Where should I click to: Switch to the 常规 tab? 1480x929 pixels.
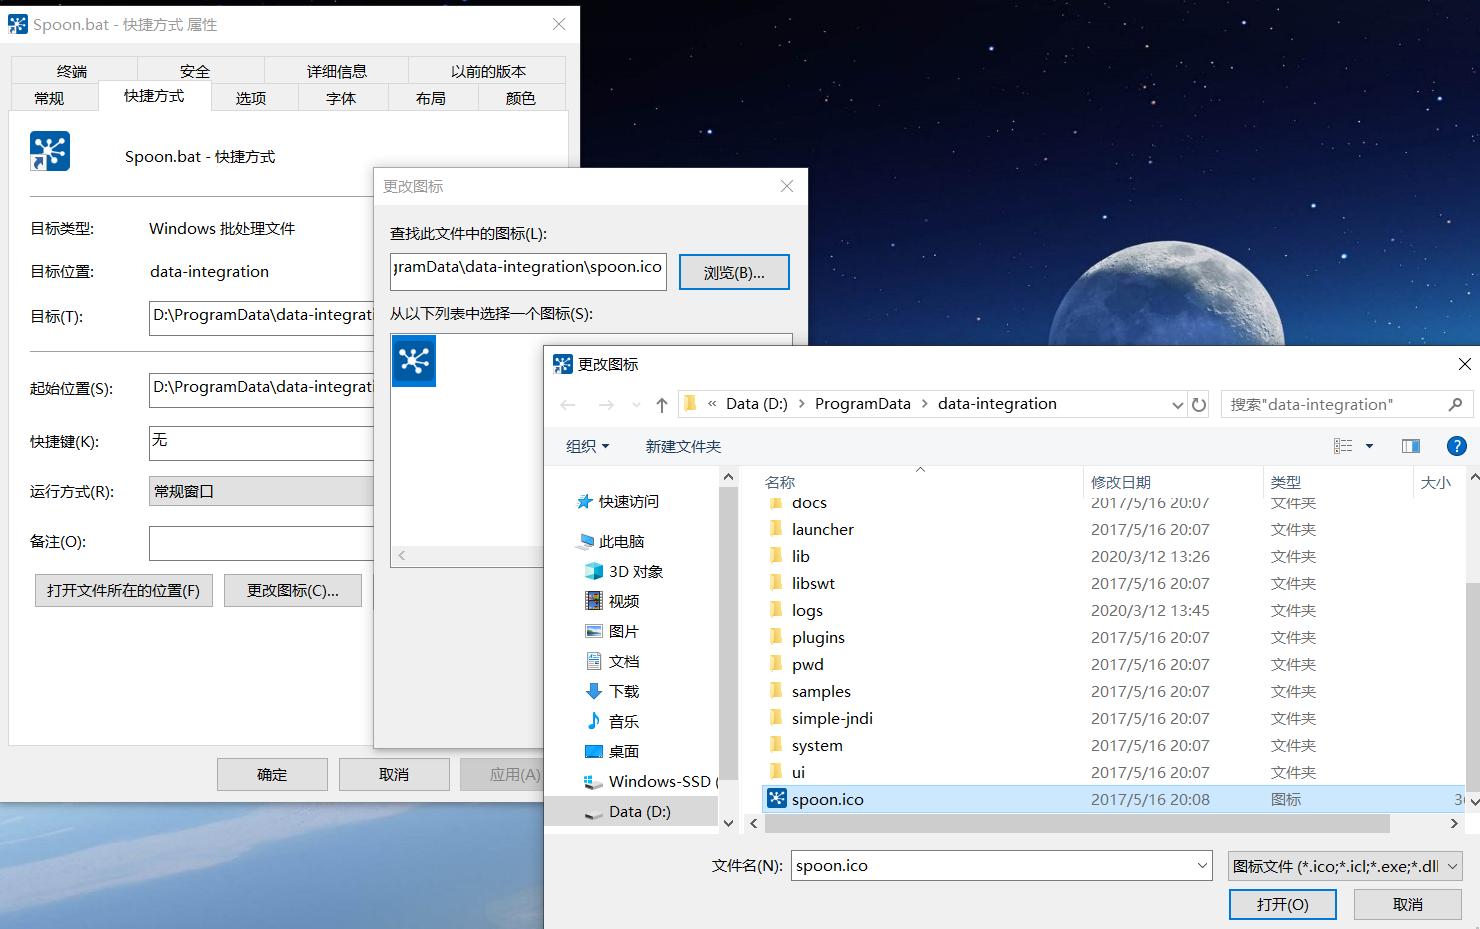49,98
